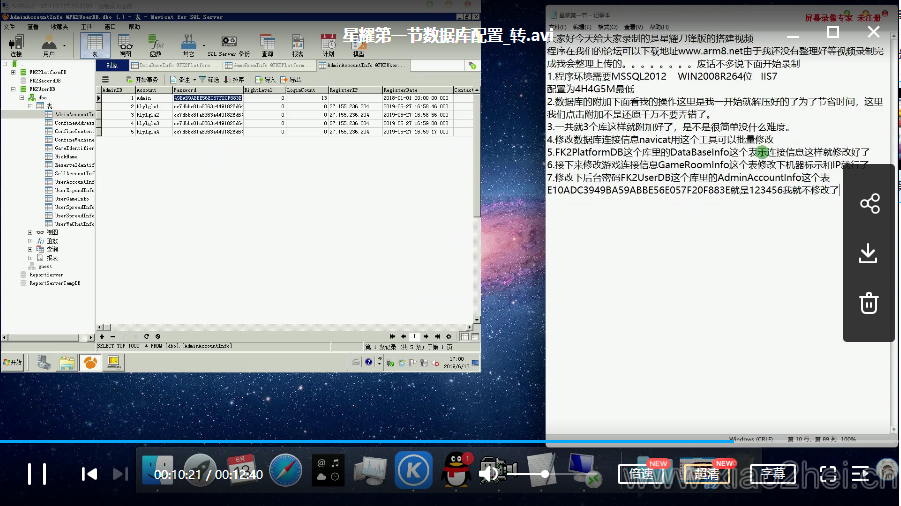Select the highlighted Password cell of admin row
Image resolution: width=901 pixels, height=506 pixels.
pyautogui.click(x=207, y=98)
